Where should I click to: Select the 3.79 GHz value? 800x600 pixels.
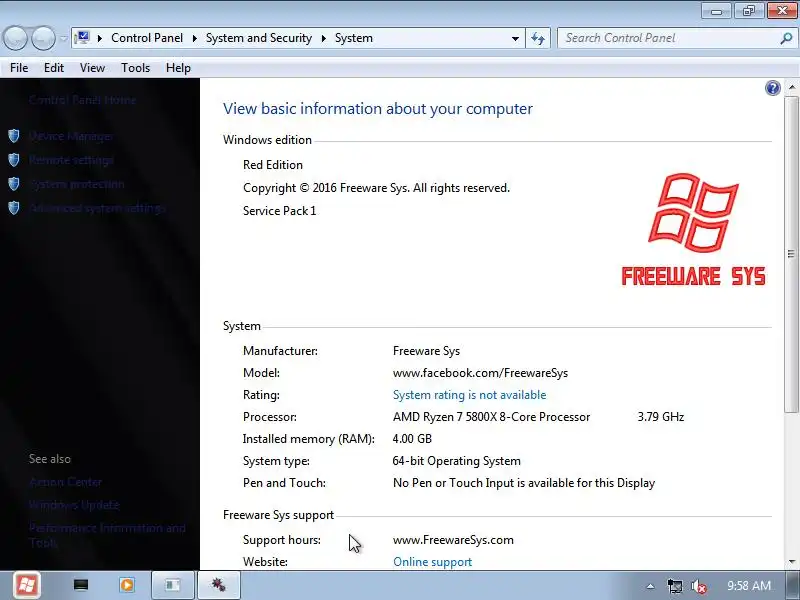point(661,417)
